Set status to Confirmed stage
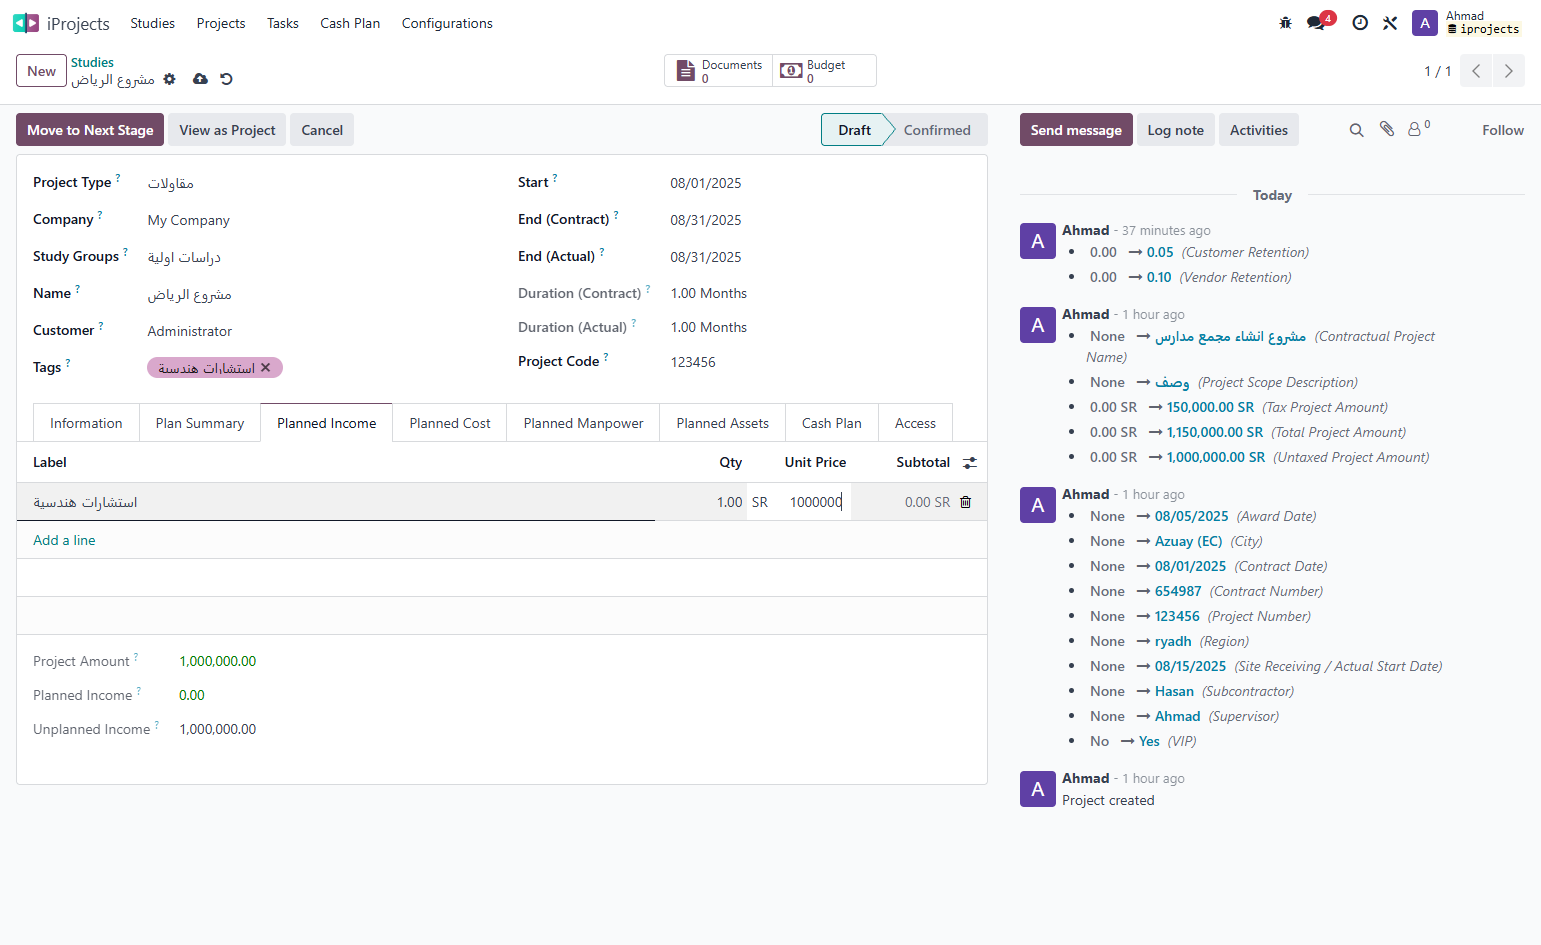This screenshot has width=1541, height=945. coord(937,130)
